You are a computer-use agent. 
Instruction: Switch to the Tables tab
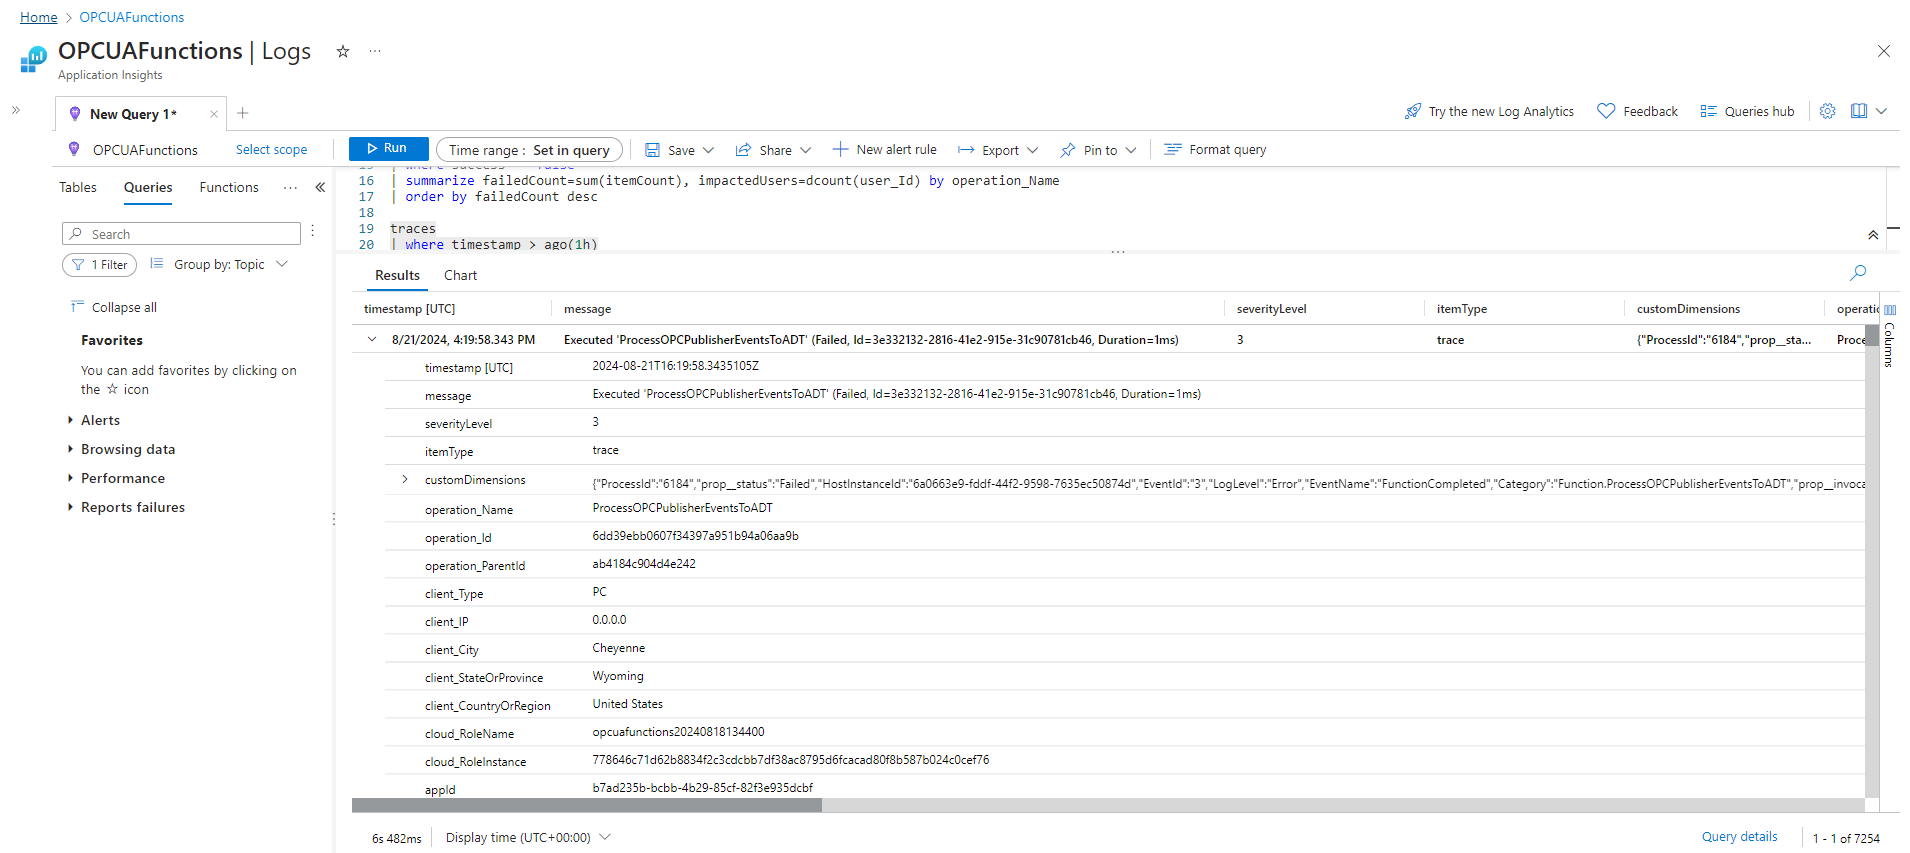tap(78, 187)
